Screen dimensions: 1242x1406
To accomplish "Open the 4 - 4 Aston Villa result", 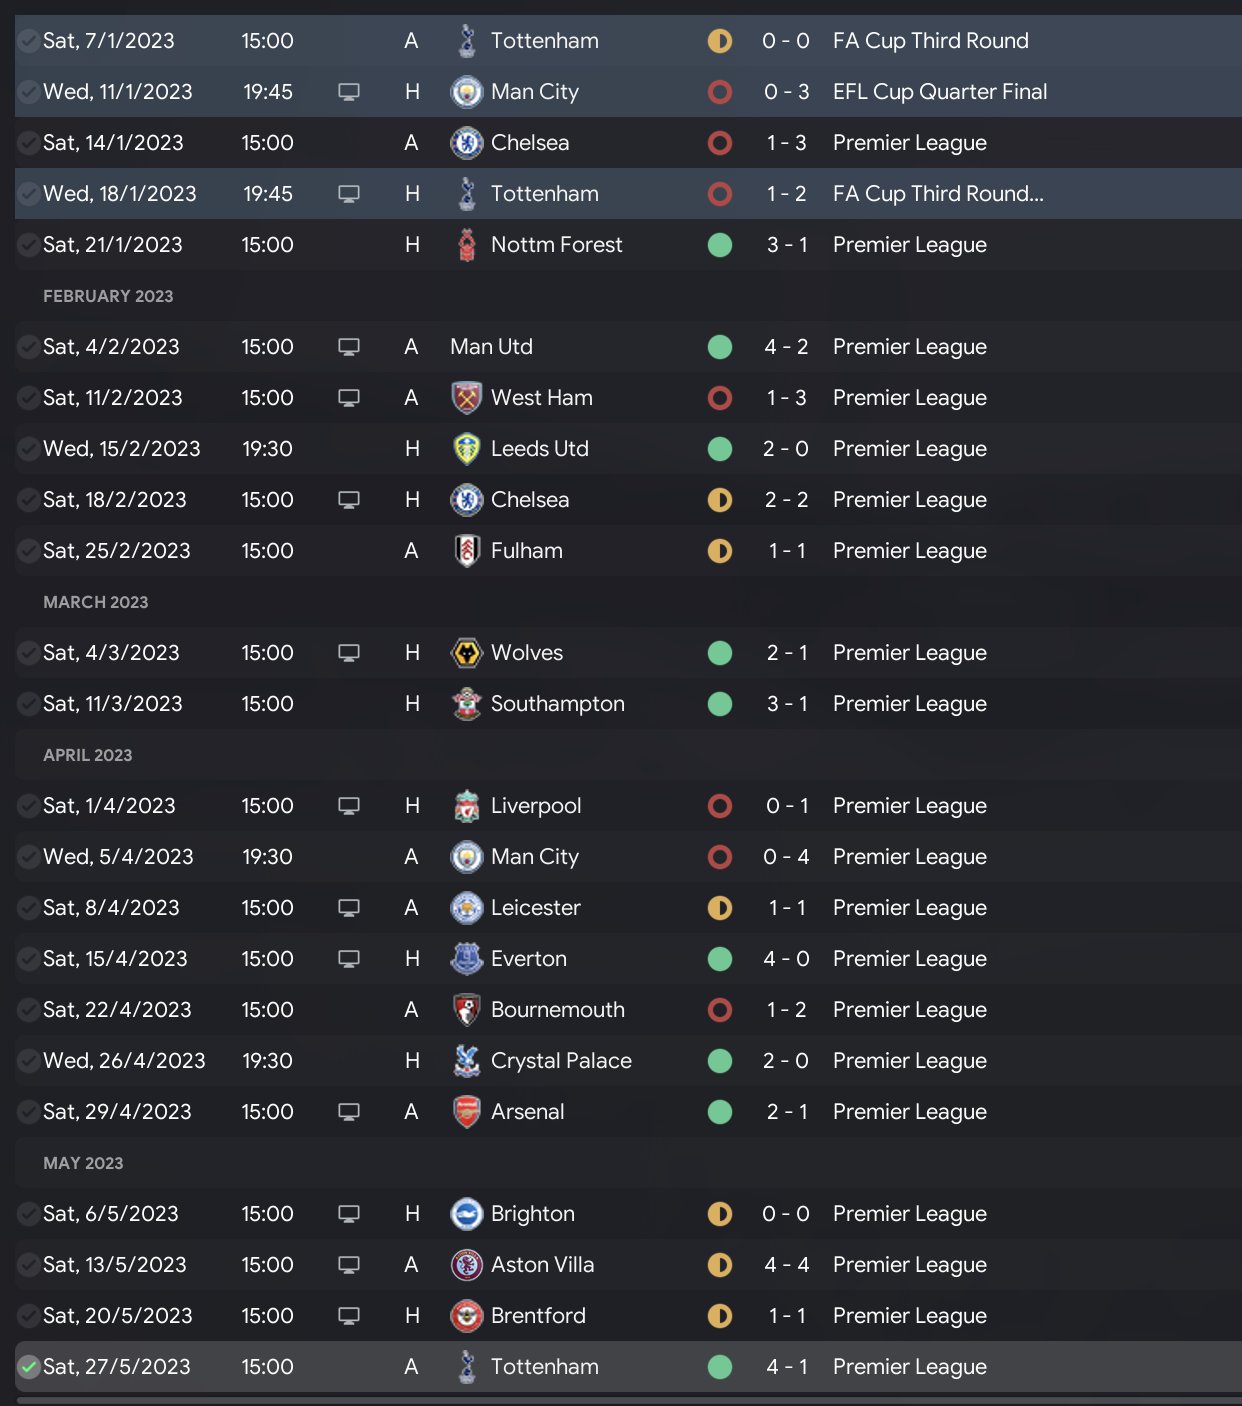I will click(x=786, y=1265).
